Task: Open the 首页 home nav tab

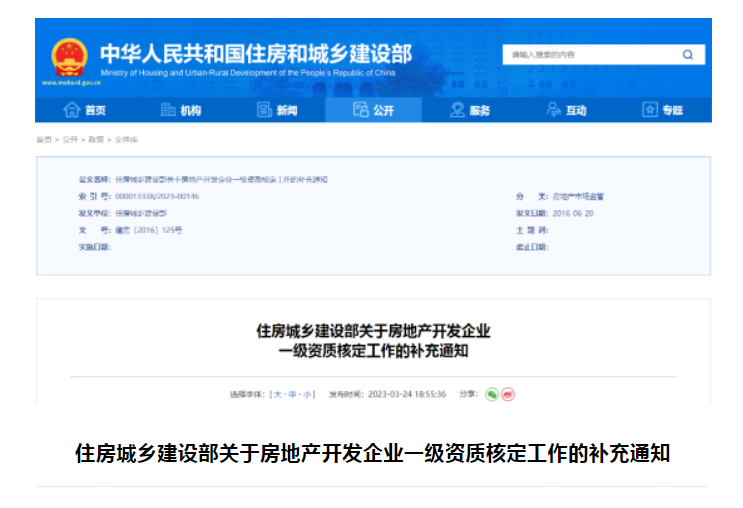Action: (x=84, y=110)
